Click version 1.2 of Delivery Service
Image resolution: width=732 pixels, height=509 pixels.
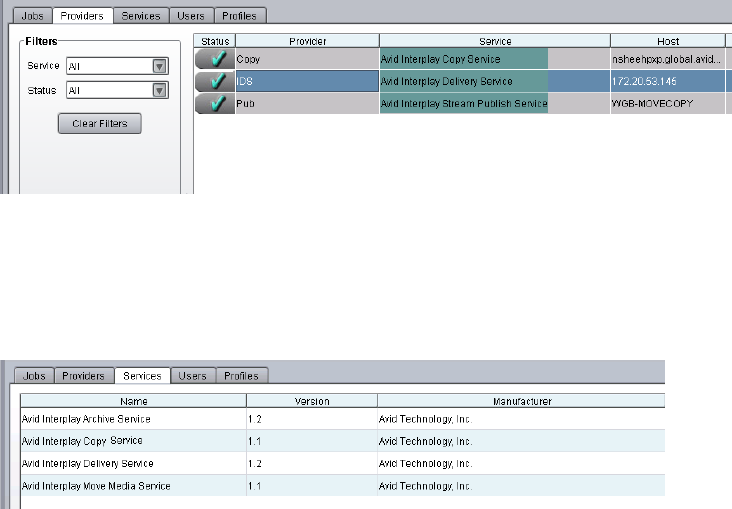tap(312, 463)
